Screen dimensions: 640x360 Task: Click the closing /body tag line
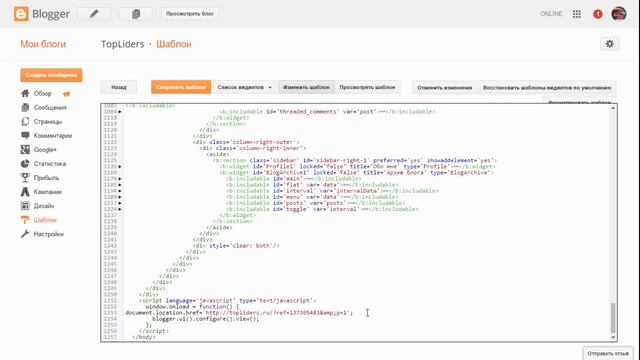click(144, 337)
